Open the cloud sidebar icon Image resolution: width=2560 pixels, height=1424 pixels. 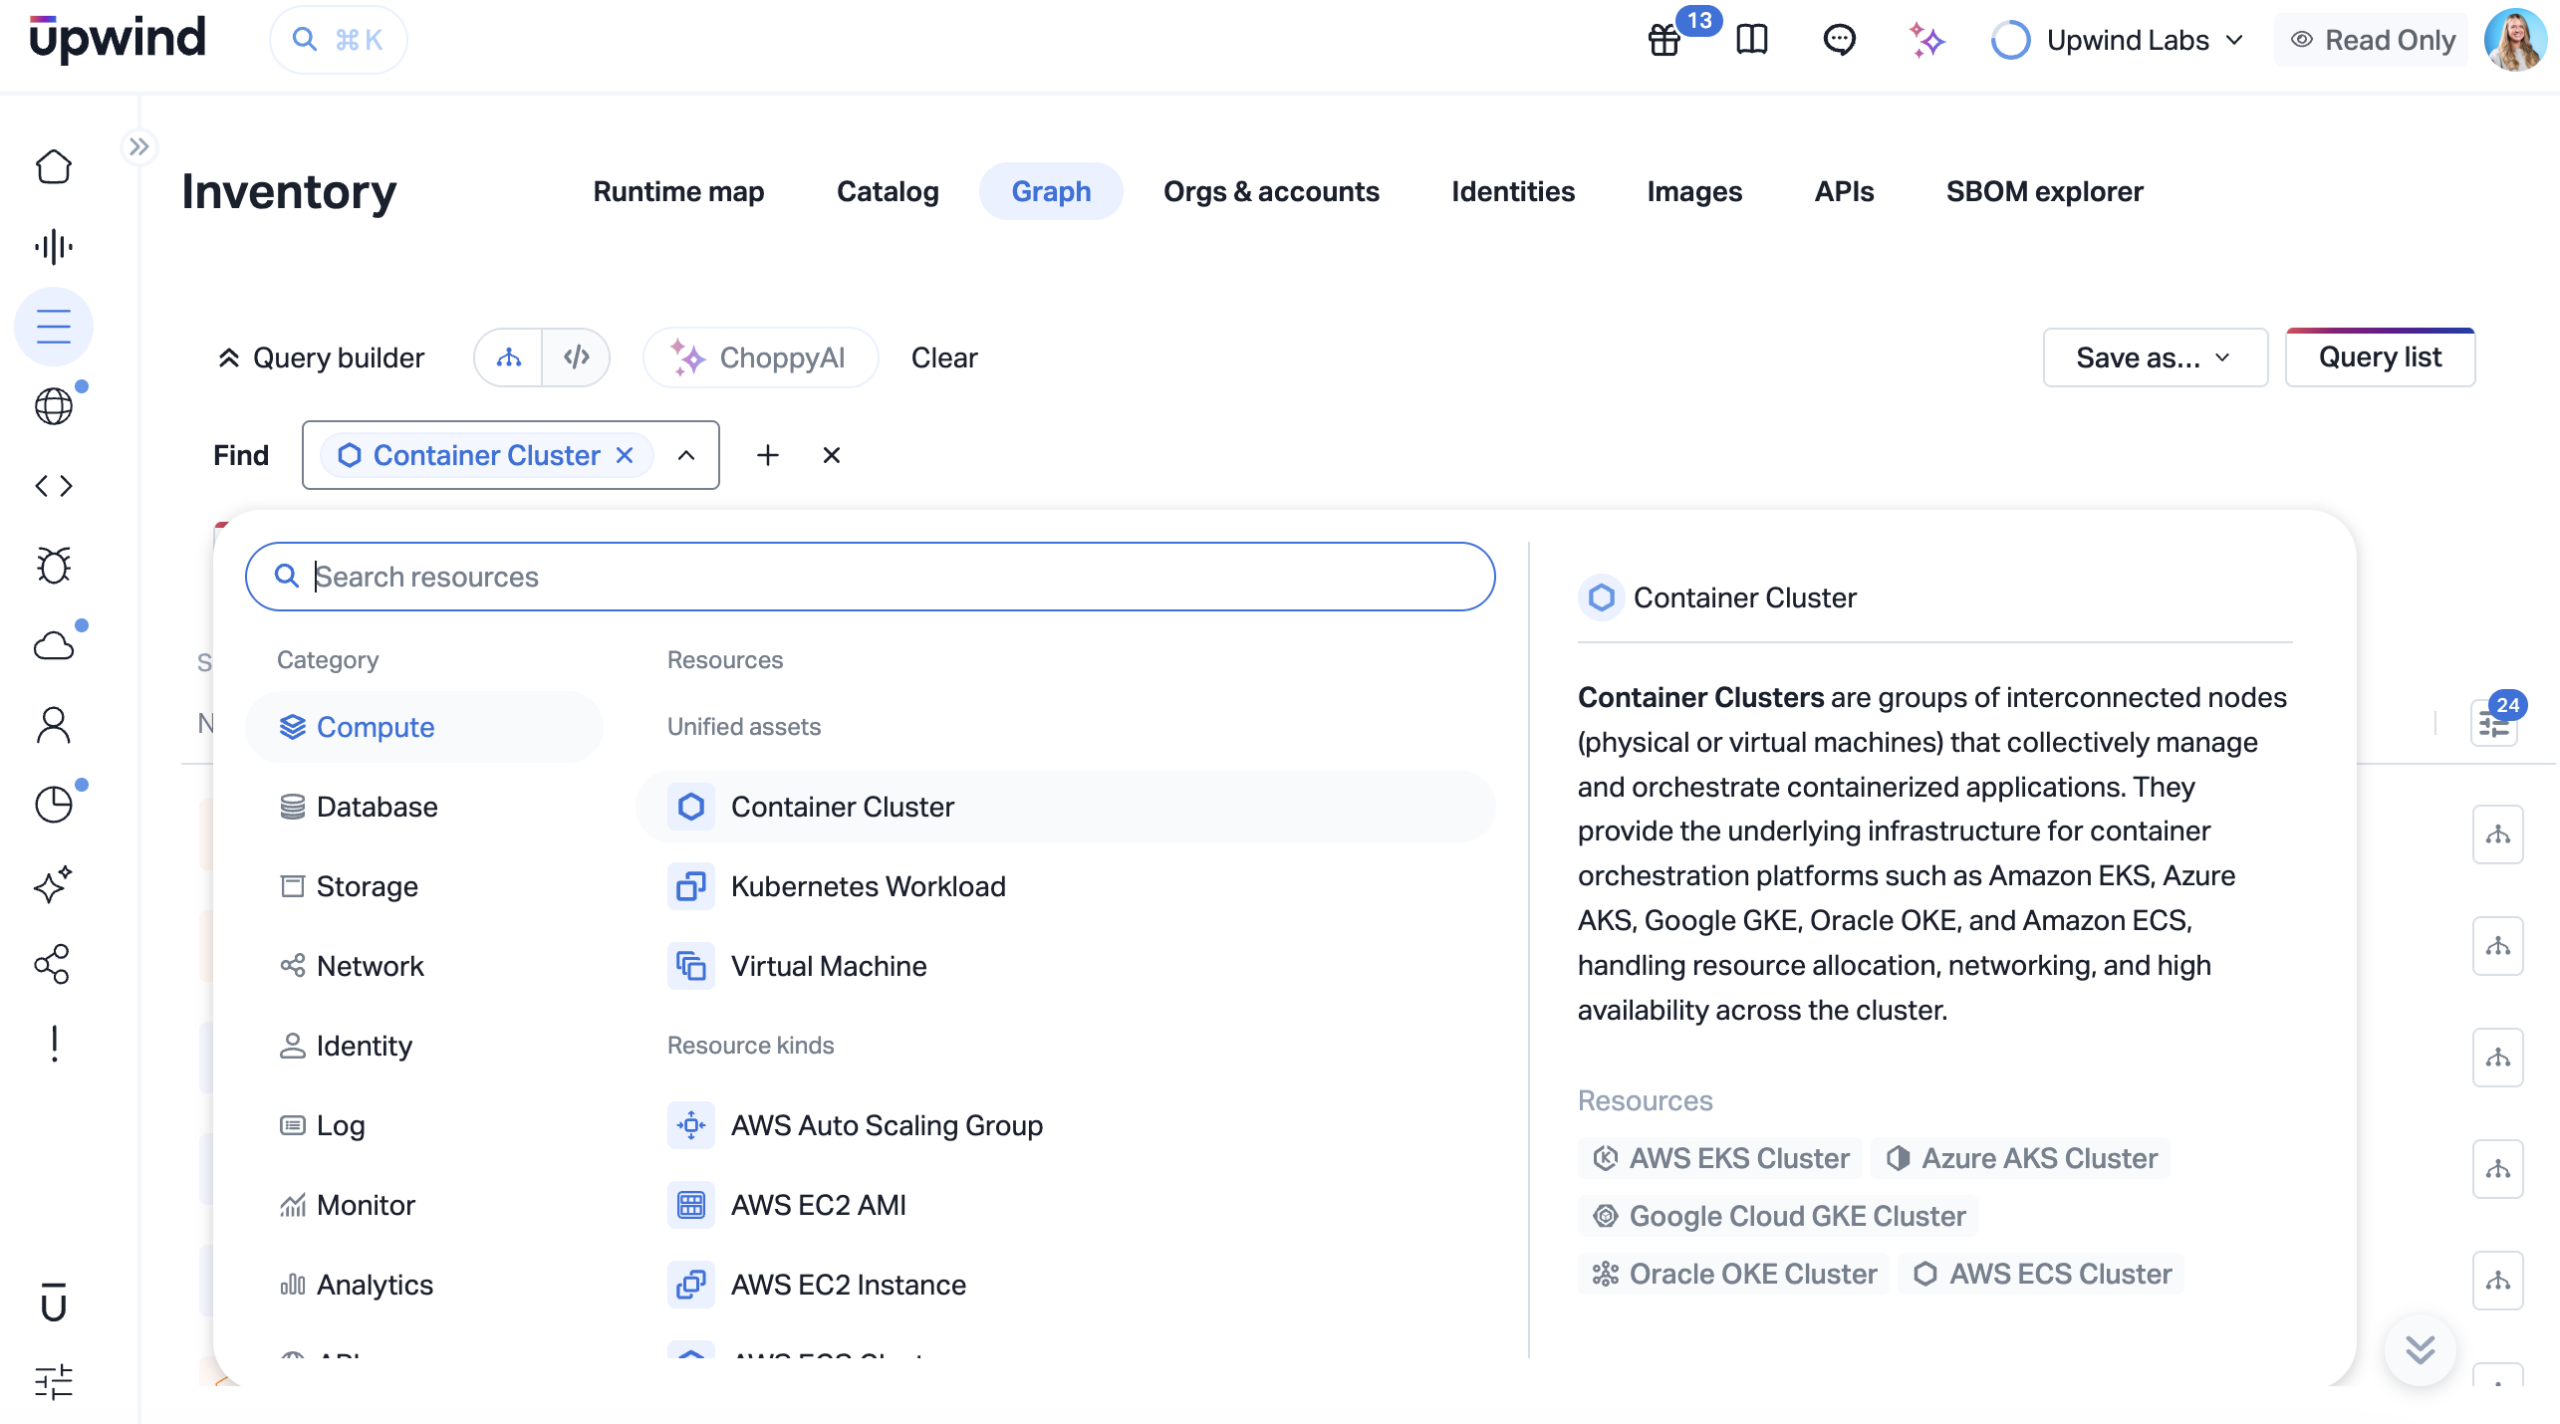[x=54, y=646]
